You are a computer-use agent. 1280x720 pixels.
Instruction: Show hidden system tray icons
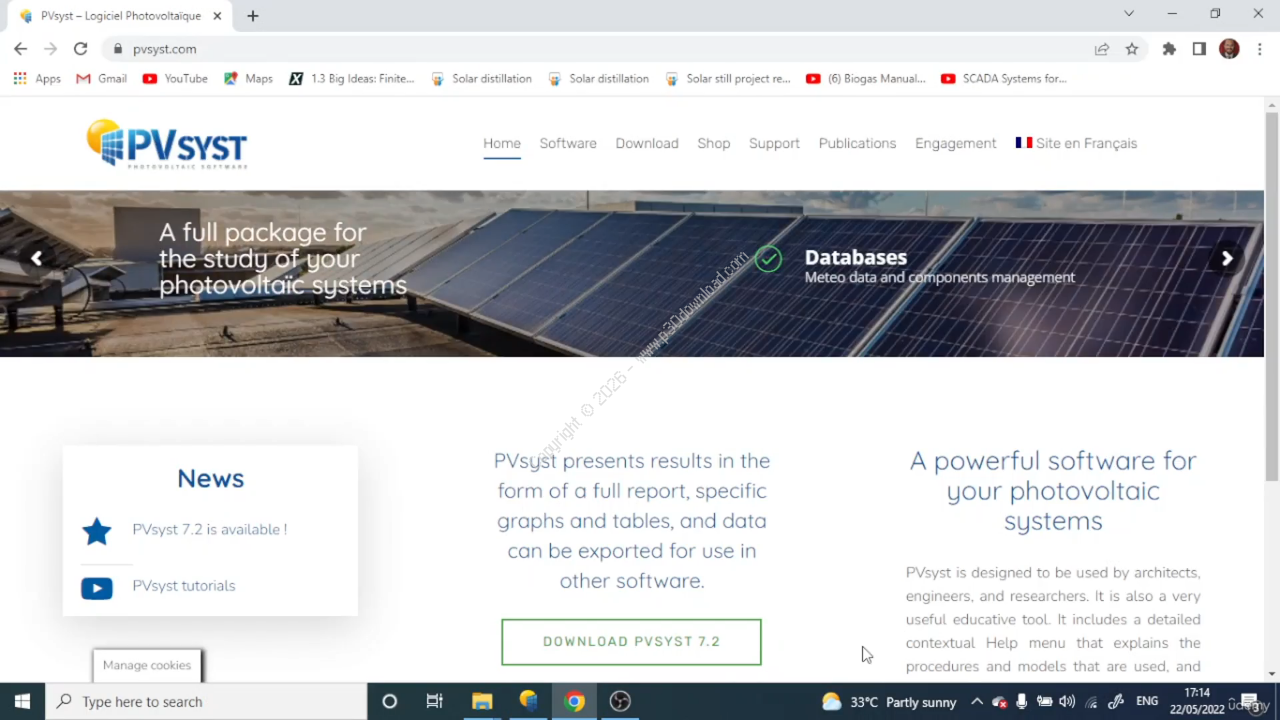coord(977,702)
